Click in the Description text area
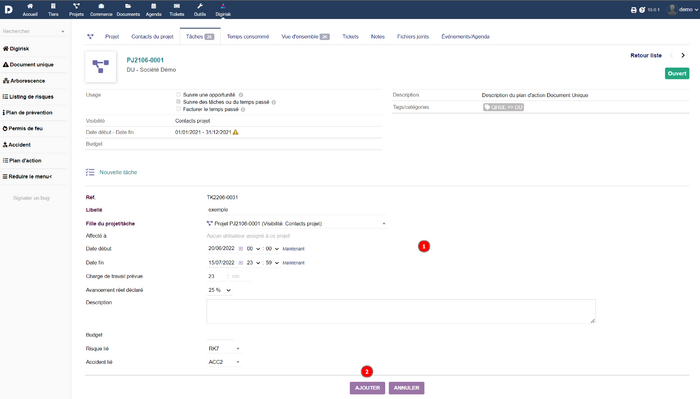Screen dimensions: 700x399 click(401, 312)
